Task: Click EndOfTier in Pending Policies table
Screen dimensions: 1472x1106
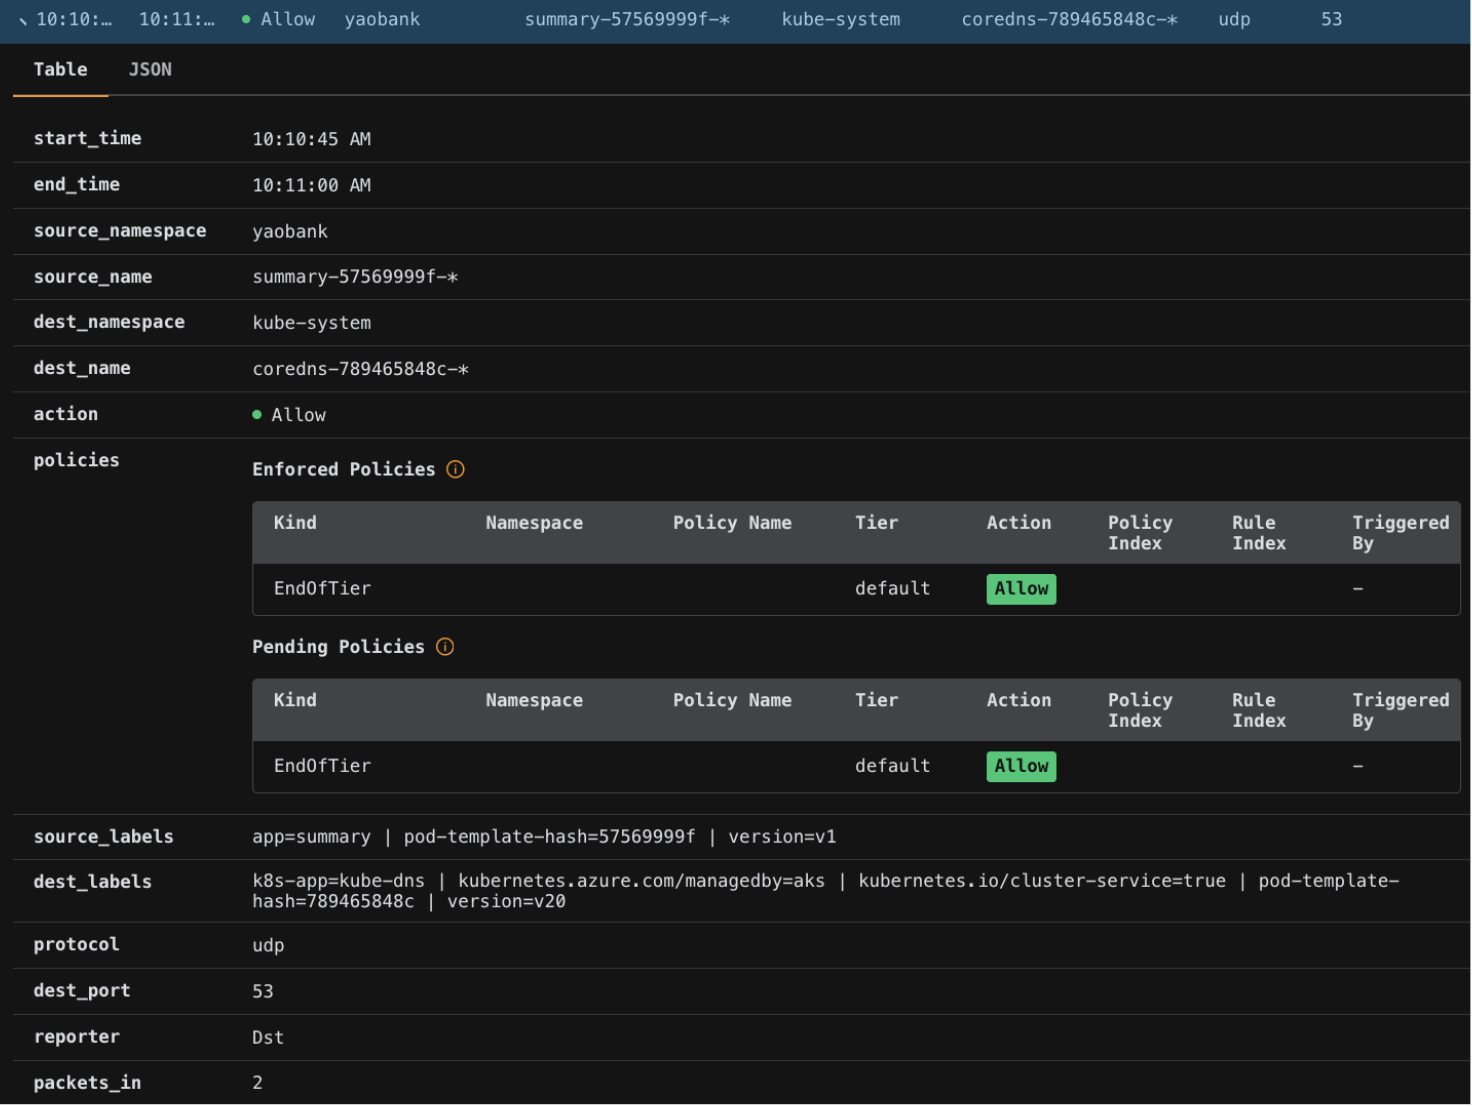Action: [x=322, y=766]
